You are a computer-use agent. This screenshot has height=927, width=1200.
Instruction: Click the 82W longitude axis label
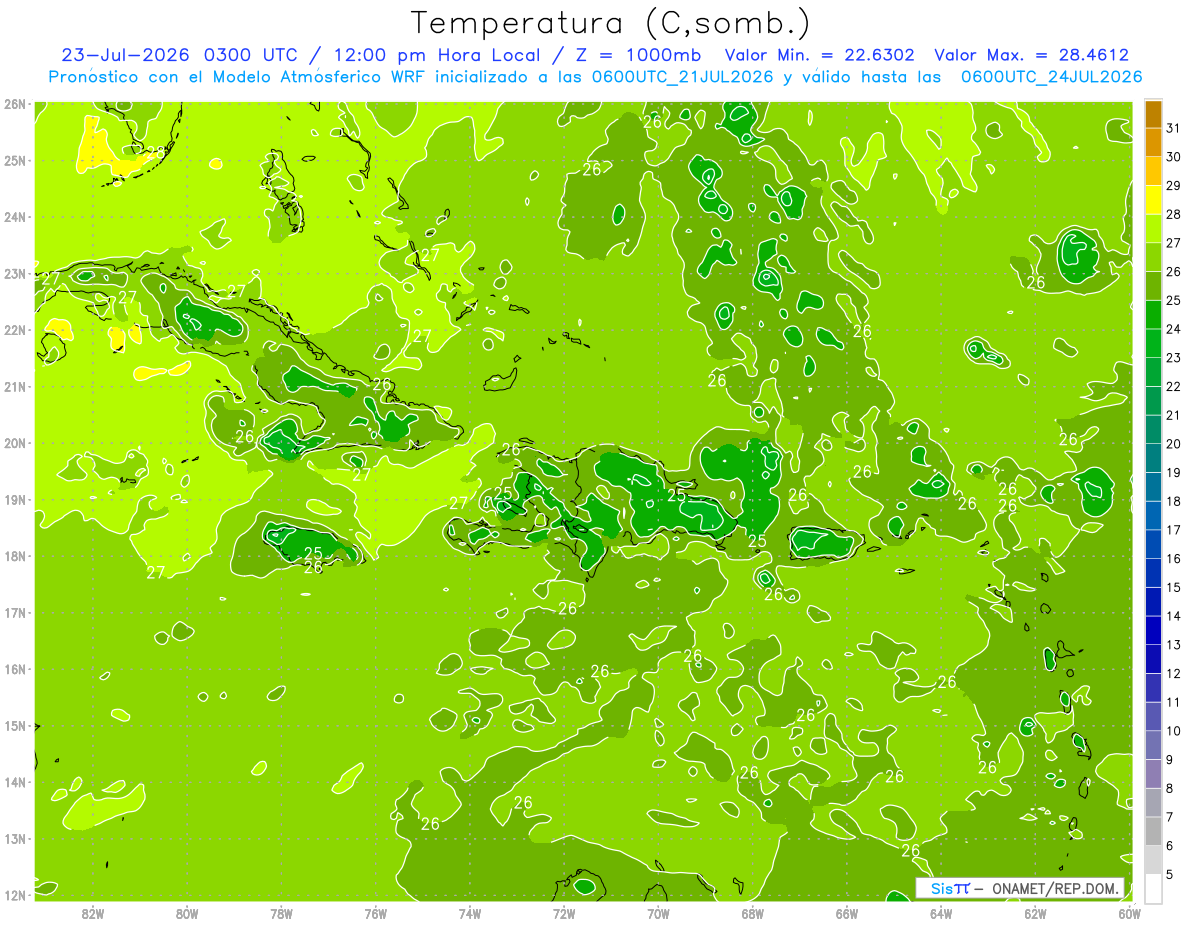coord(92,913)
